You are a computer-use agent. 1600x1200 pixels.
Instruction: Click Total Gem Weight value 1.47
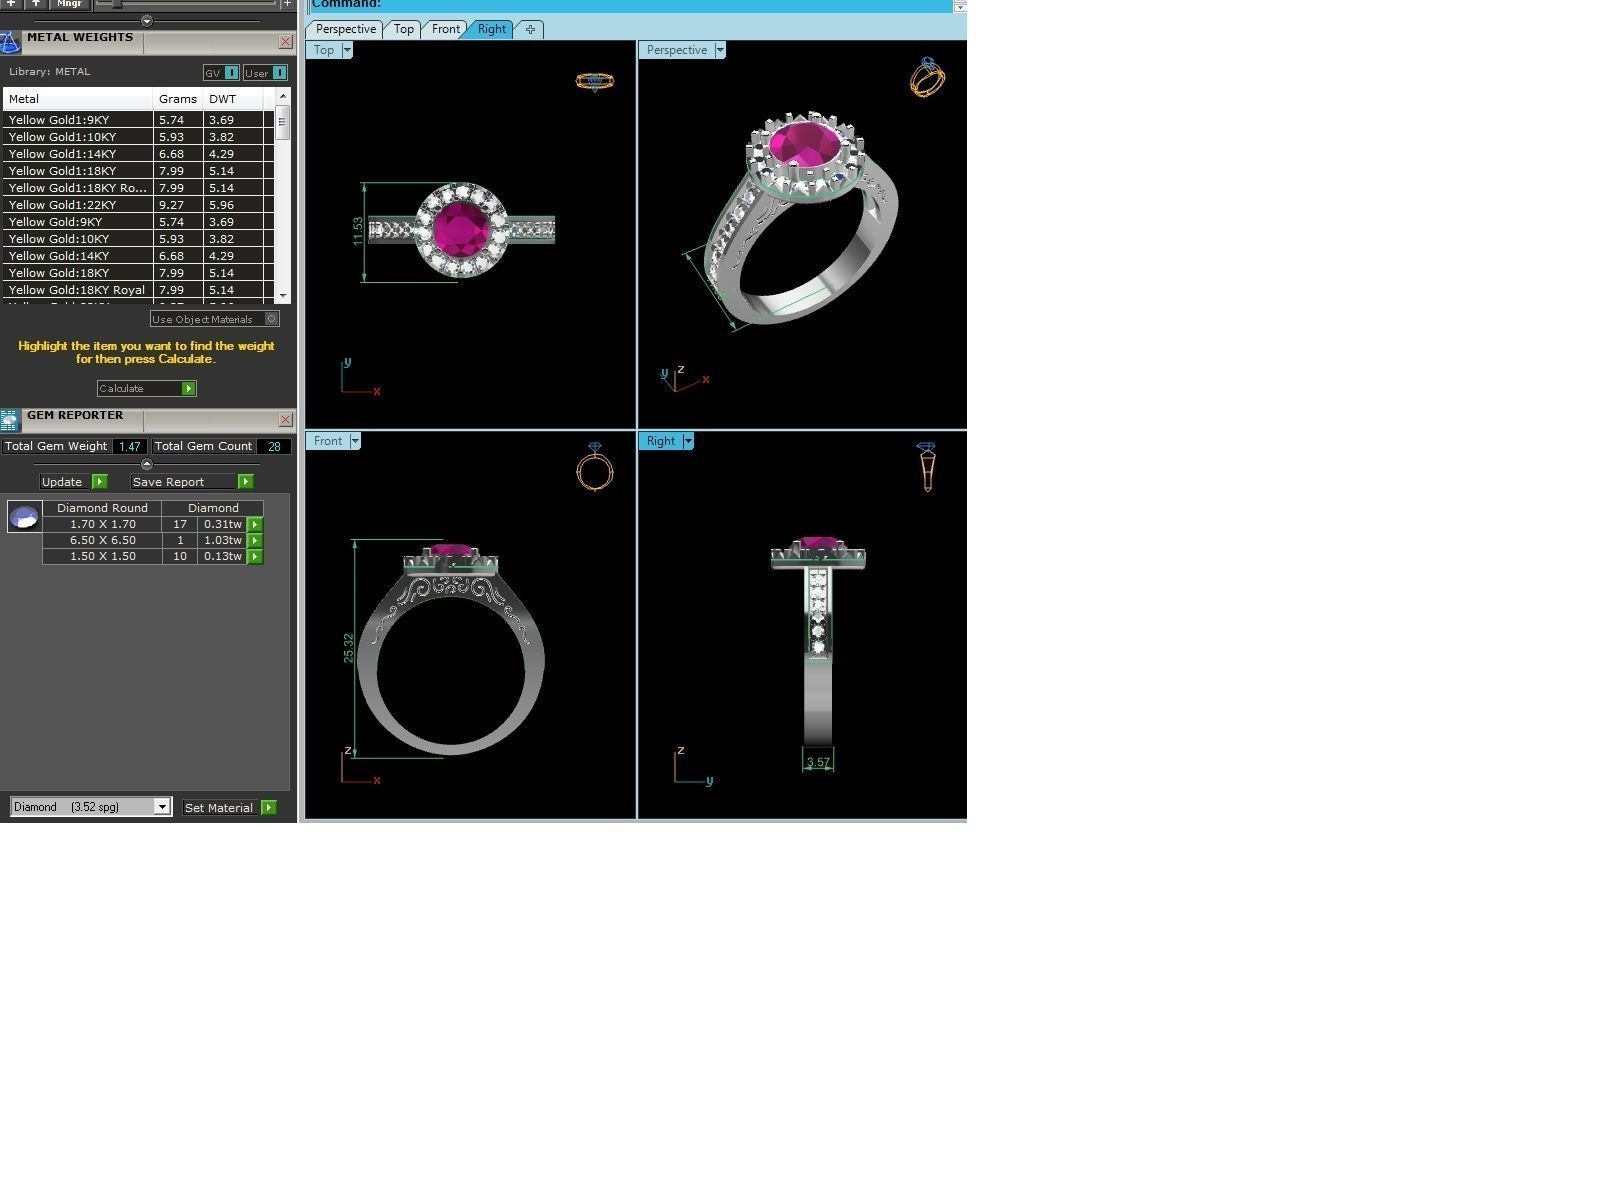130,447
